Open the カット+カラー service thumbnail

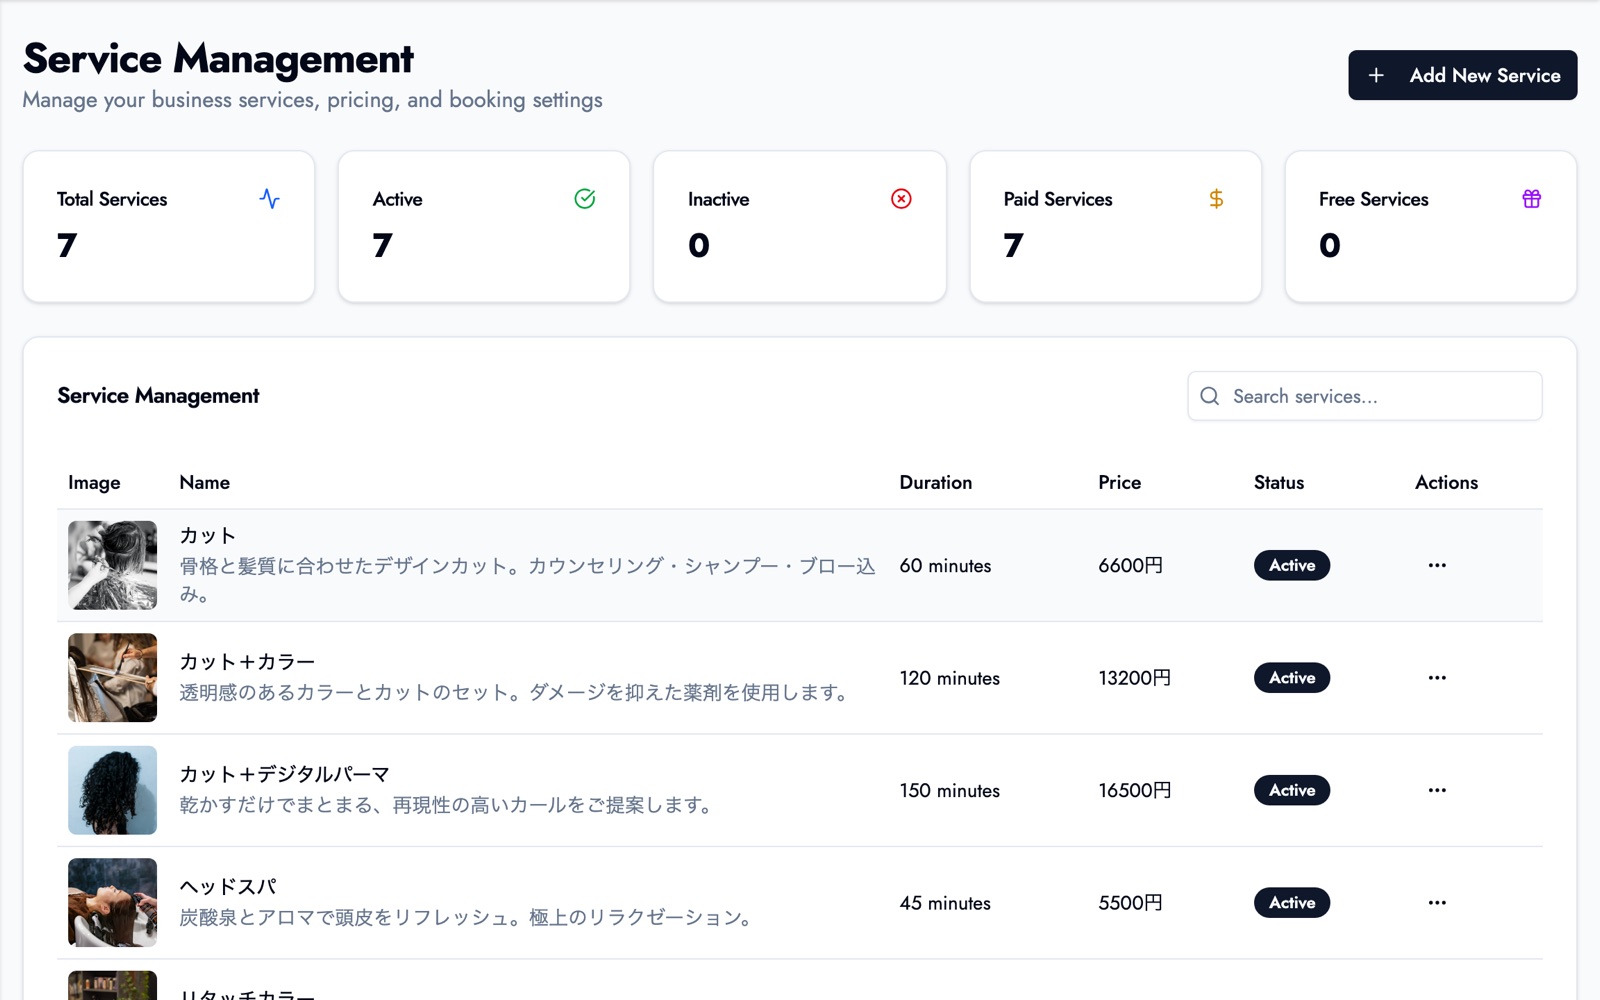click(x=112, y=678)
